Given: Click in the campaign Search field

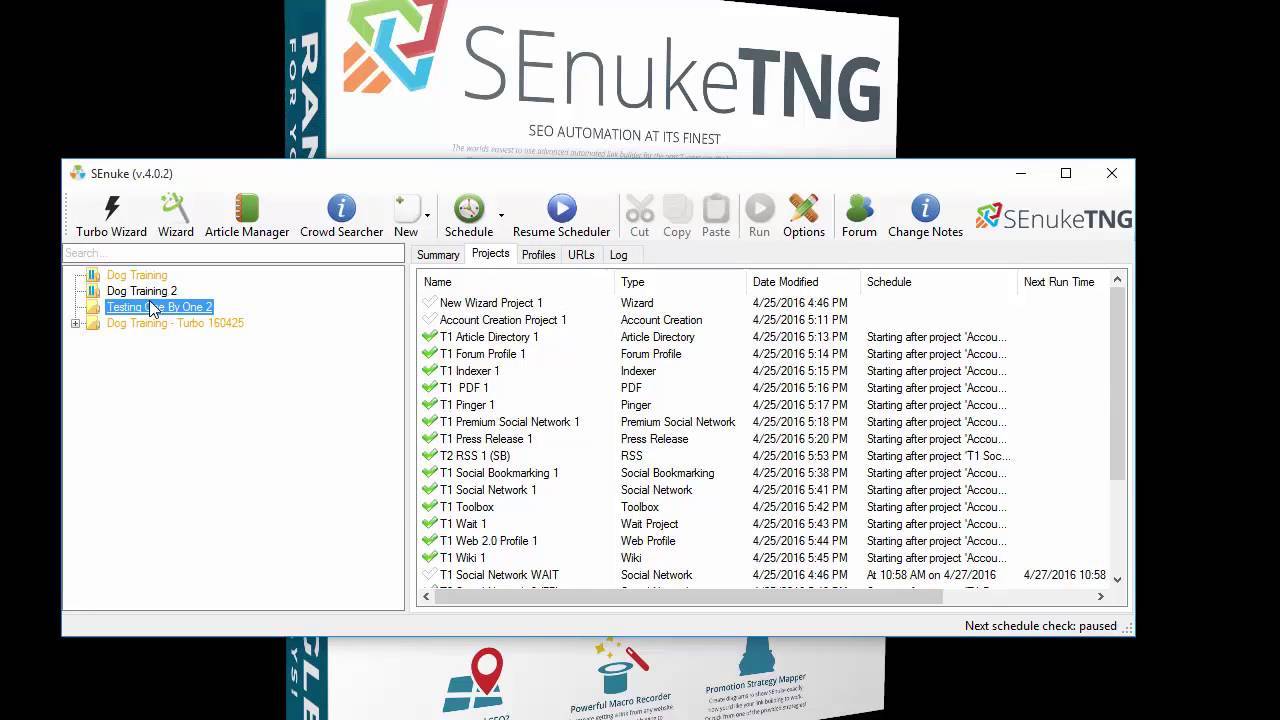Looking at the screenshot, I should tap(233, 254).
